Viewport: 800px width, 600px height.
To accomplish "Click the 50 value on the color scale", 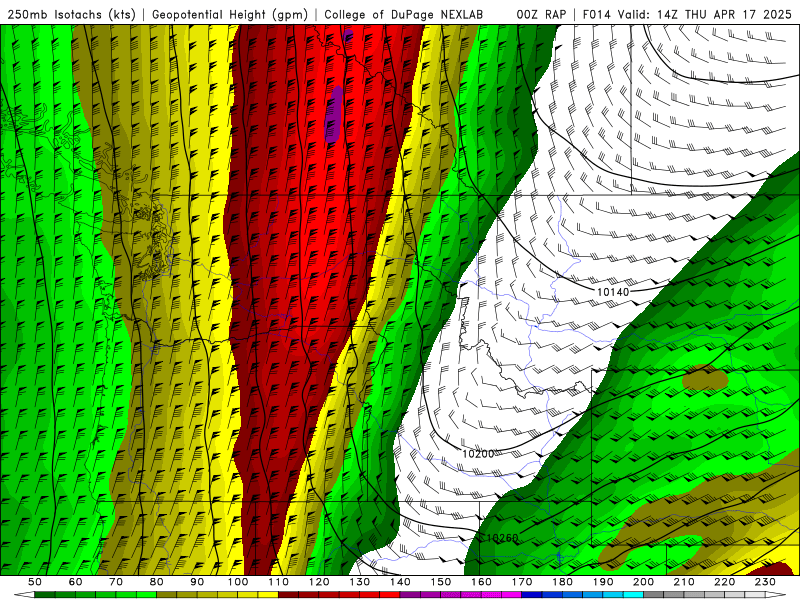I will point(35,582).
